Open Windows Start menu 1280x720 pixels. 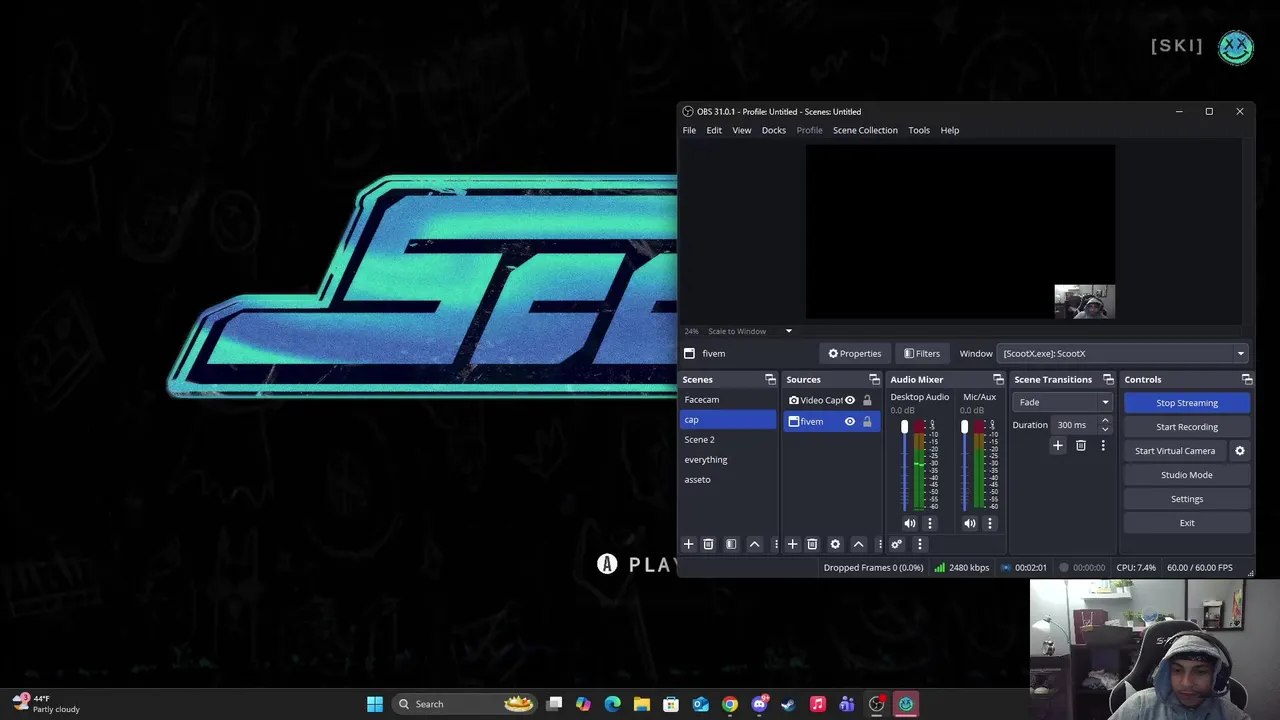(x=375, y=704)
